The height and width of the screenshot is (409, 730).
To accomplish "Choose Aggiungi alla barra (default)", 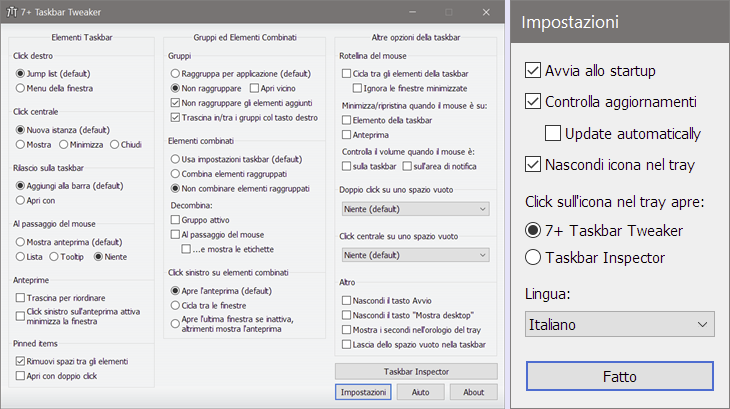I will [20, 186].
